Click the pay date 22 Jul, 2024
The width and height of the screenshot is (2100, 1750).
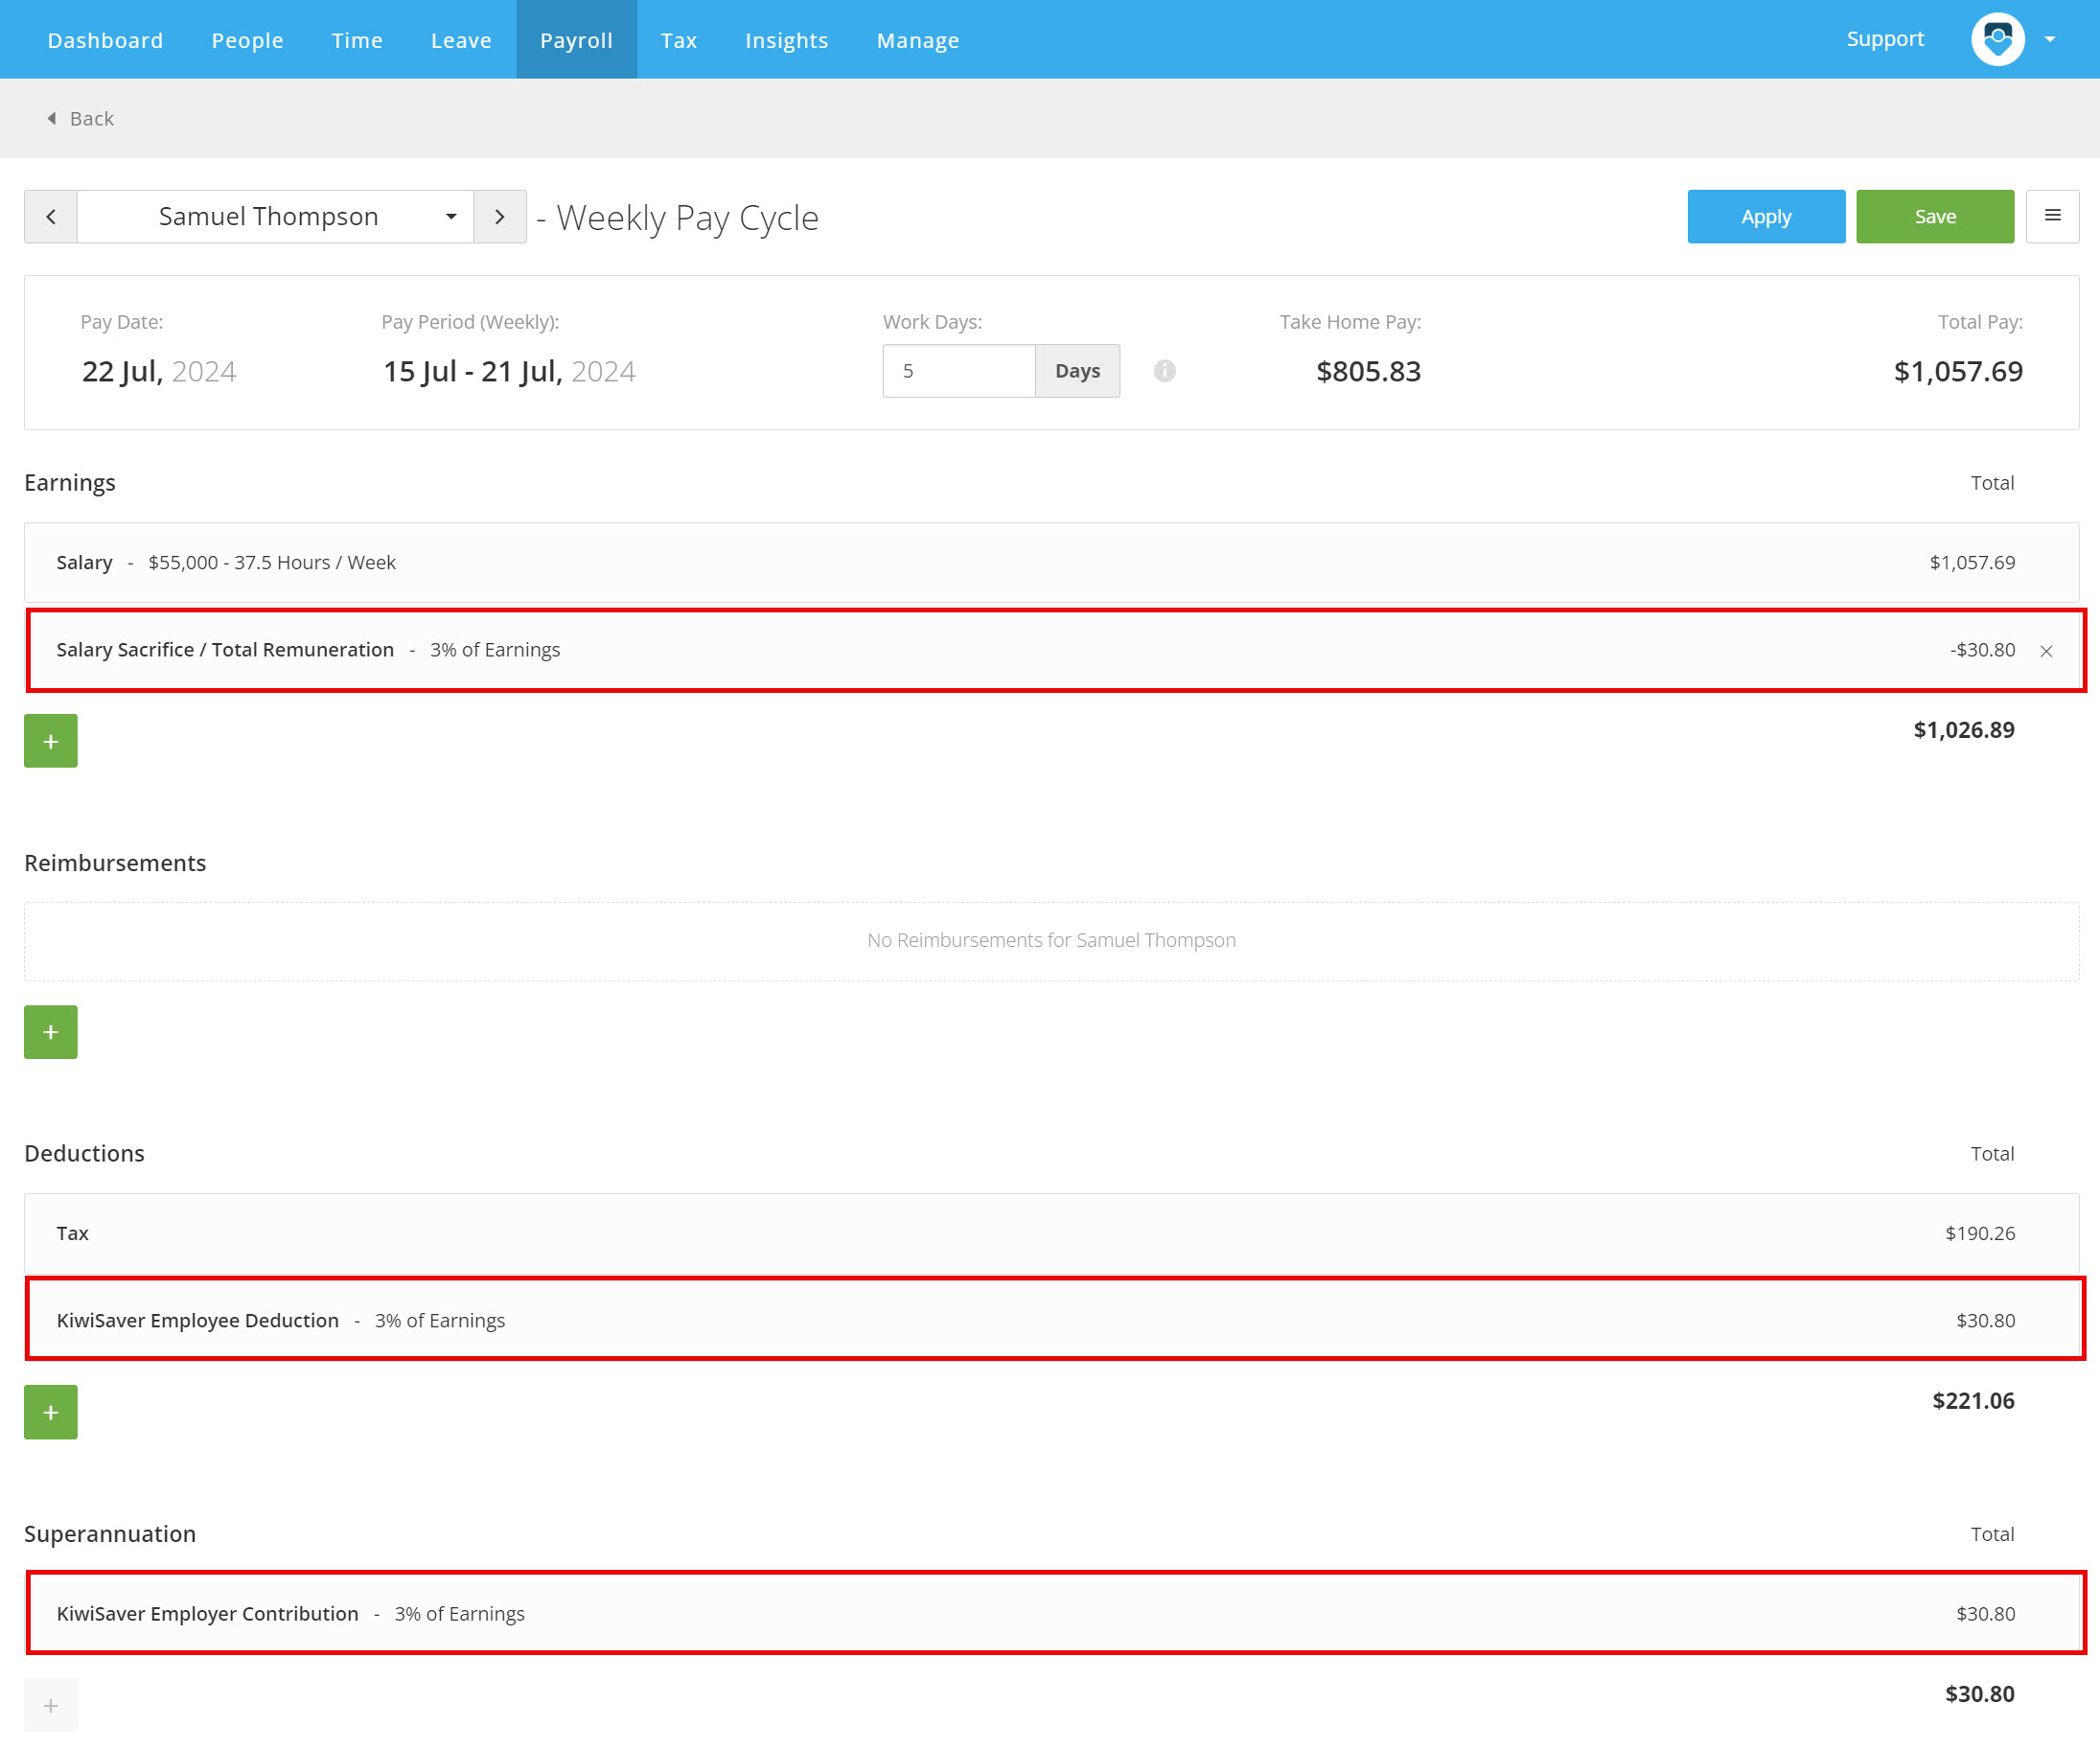(x=159, y=372)
